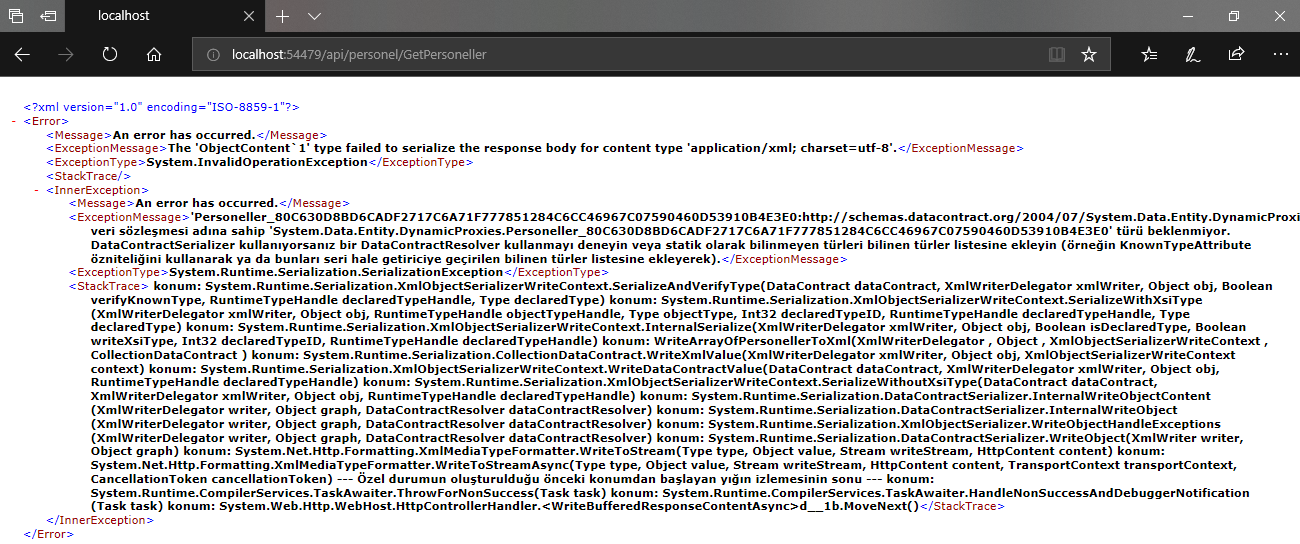The height and width of the screenshot is (544, 1300).
Task: Open a new tab with plus button
Action: coord(283,16)
